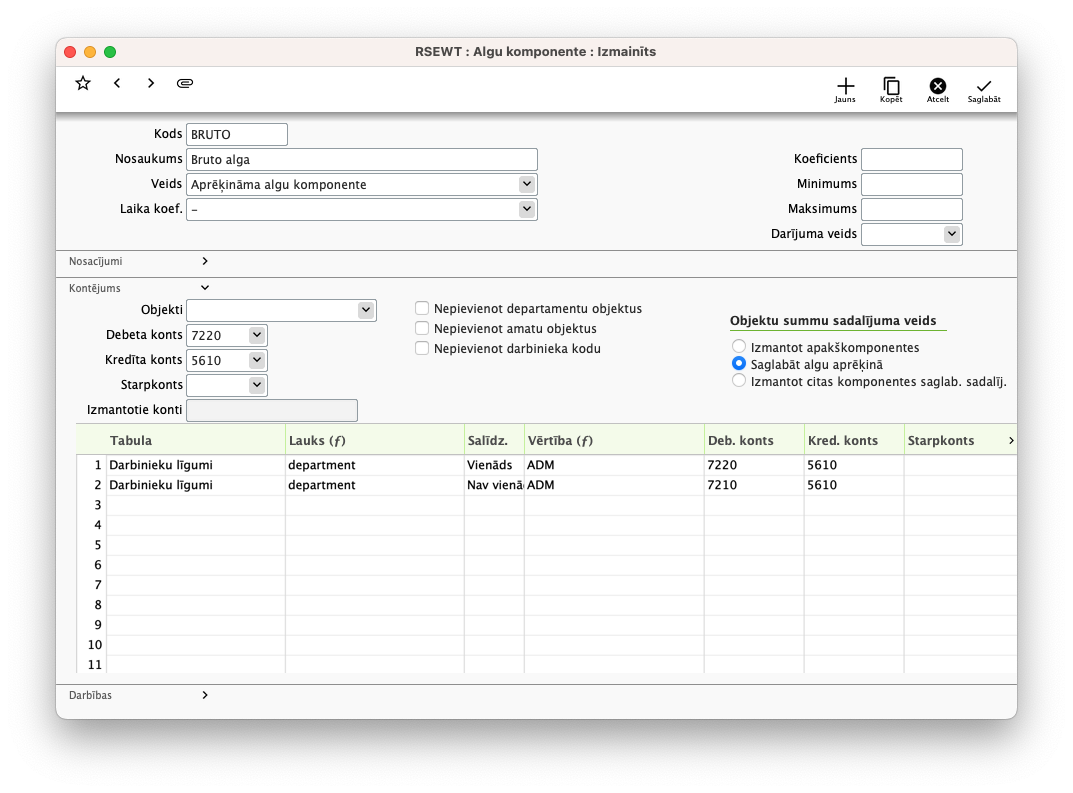Go to previous record arrow
This screenshot has width=1073, height=793.
point(117,83)
